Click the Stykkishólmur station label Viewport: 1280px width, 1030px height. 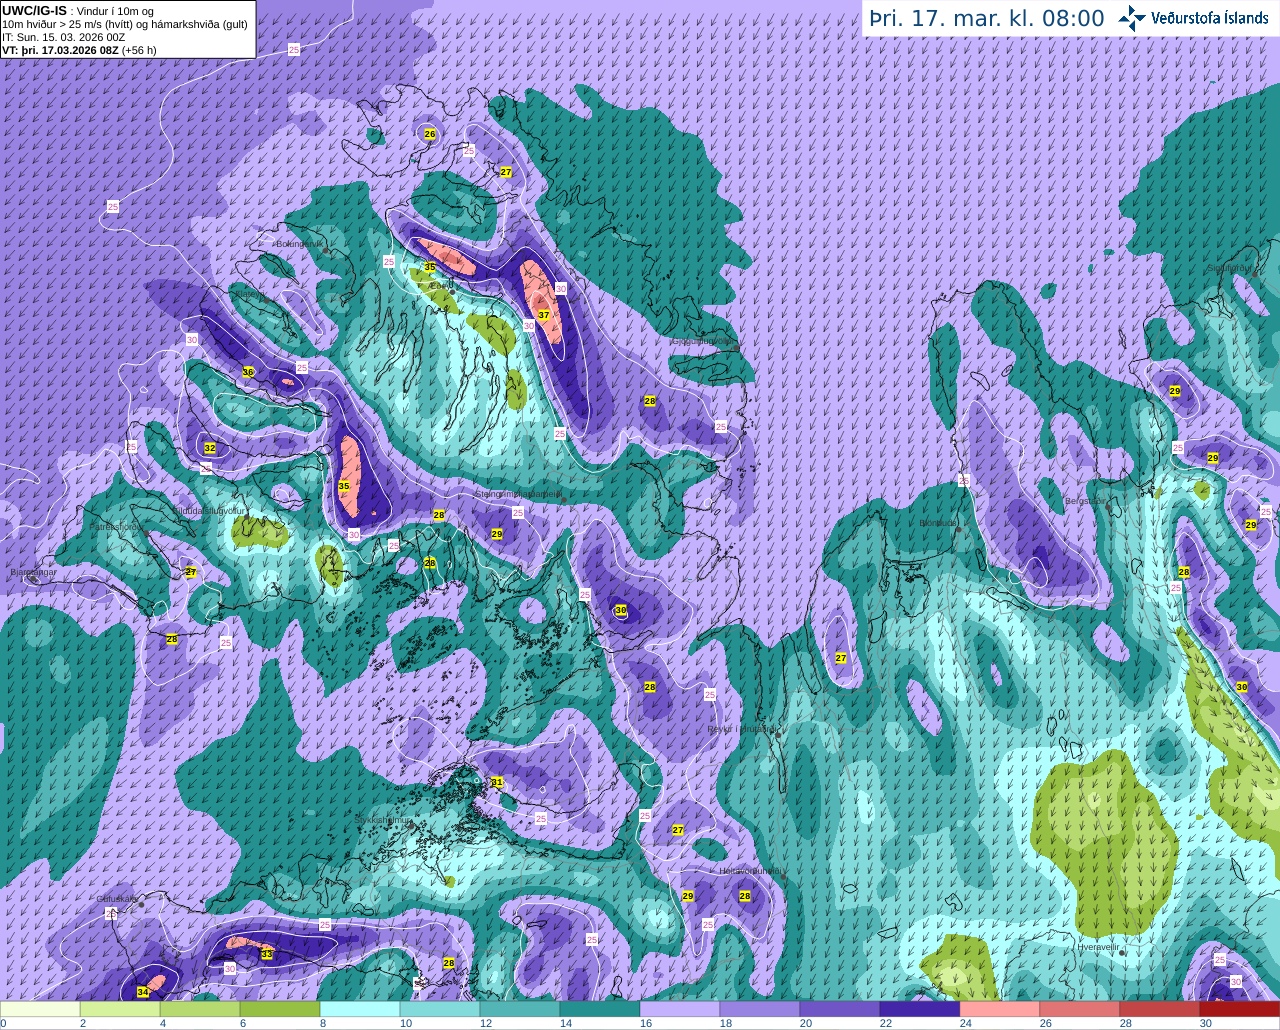tap(383, 819)
